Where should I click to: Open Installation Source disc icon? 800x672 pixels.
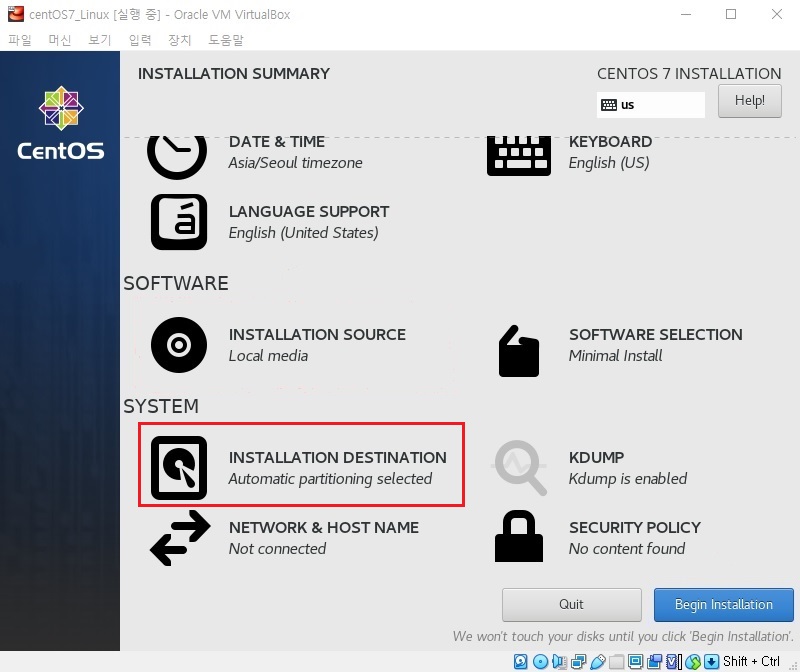pos(179,345)
